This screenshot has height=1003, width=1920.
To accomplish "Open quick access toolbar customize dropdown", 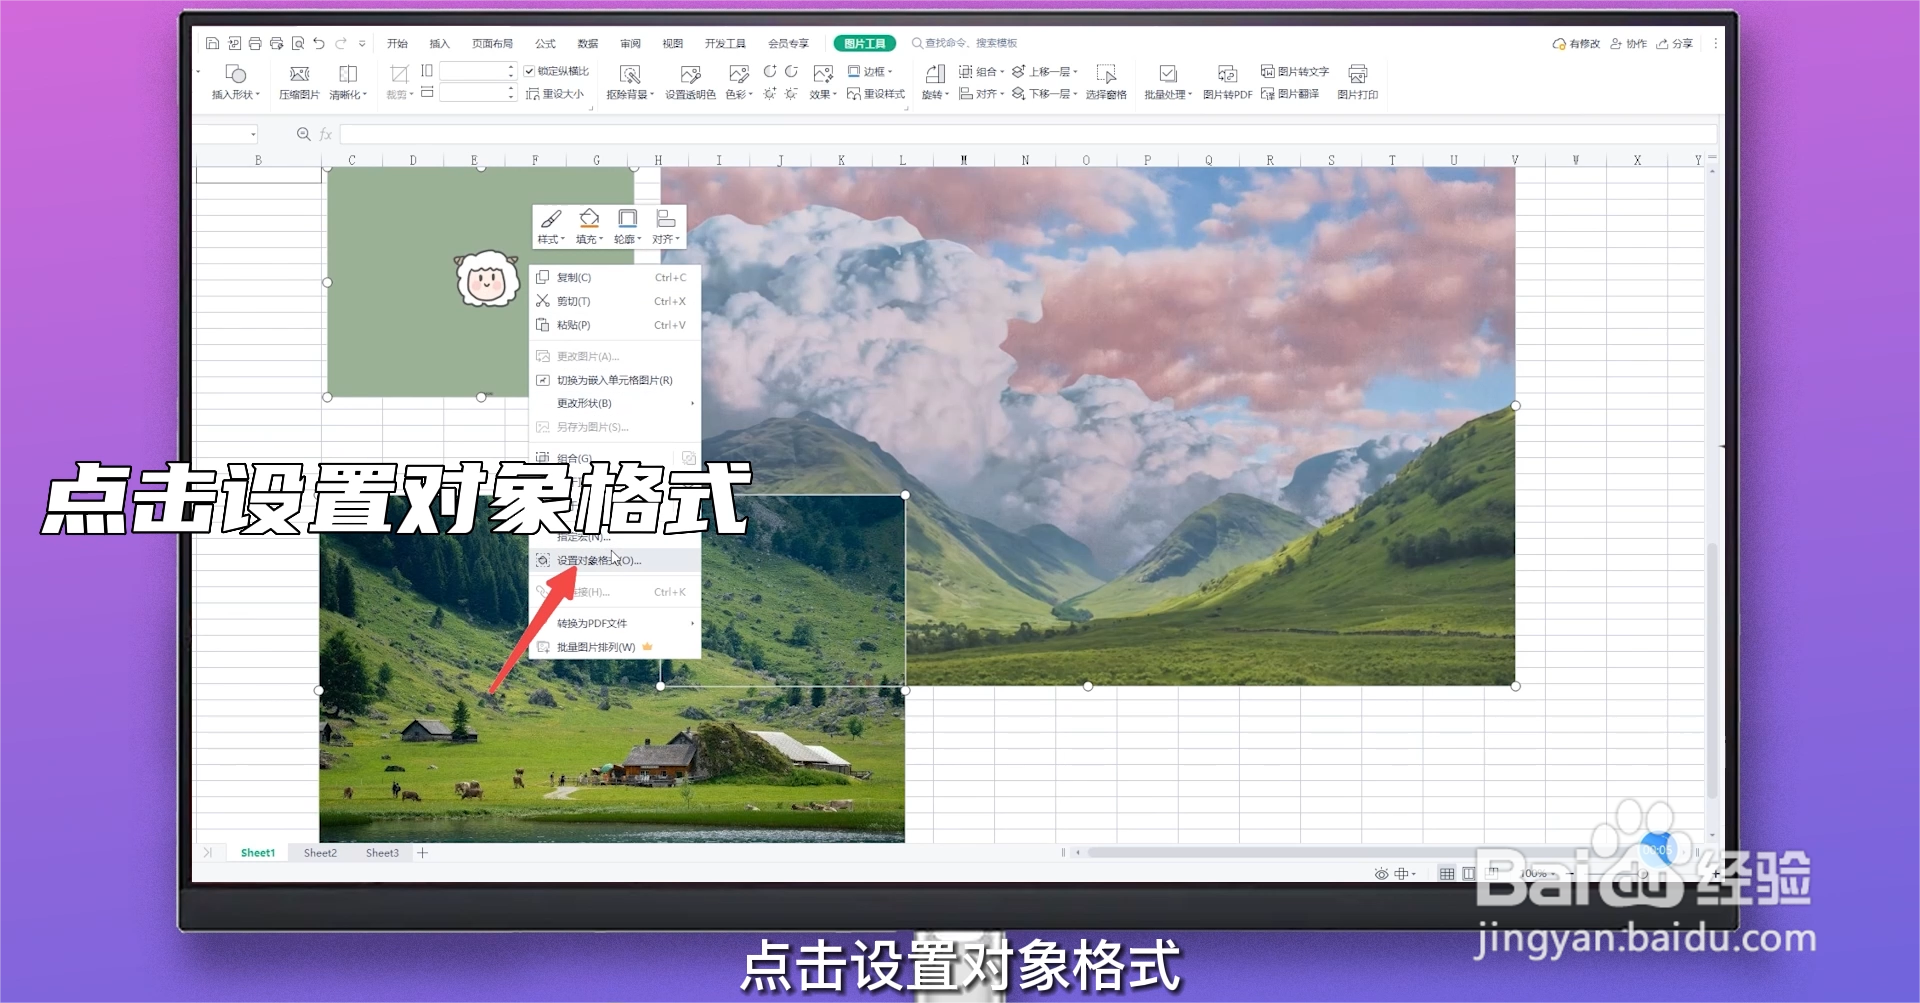I will pos(362,43).
